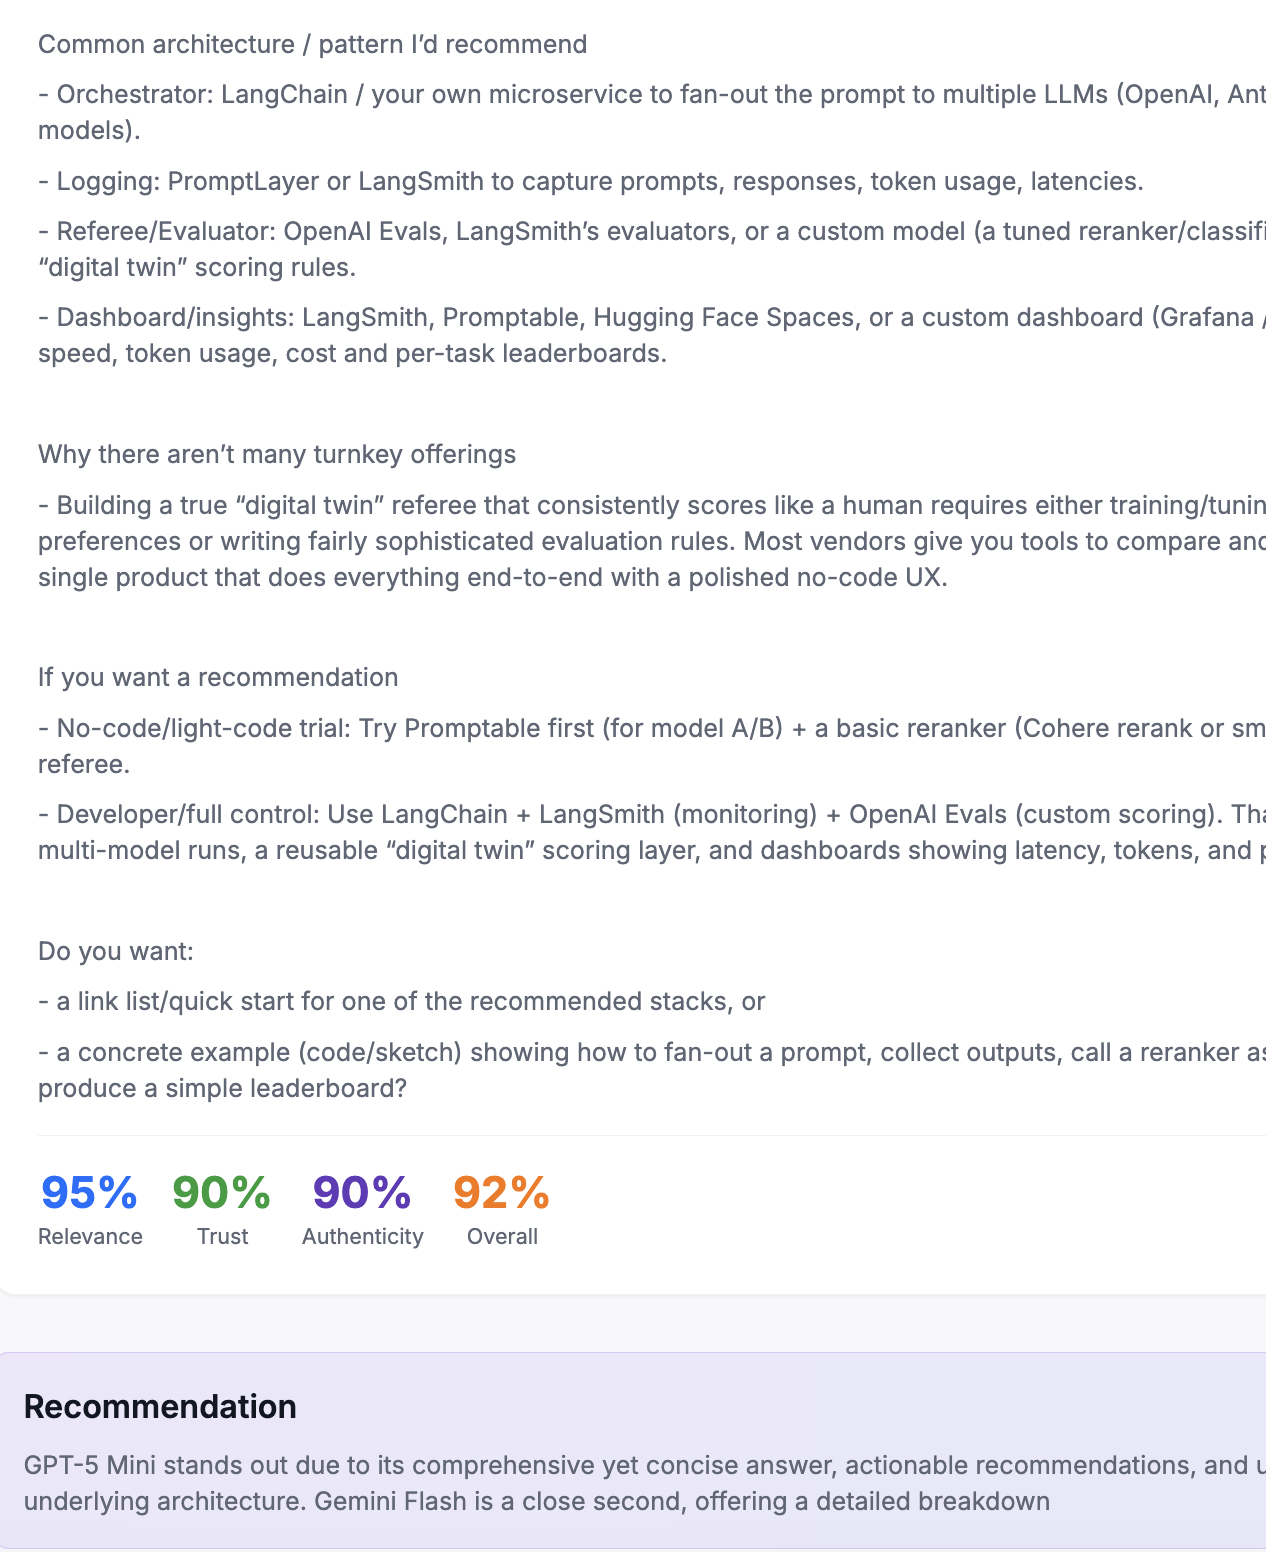Click the Recommendation heading

click(x=160, y=1406)
